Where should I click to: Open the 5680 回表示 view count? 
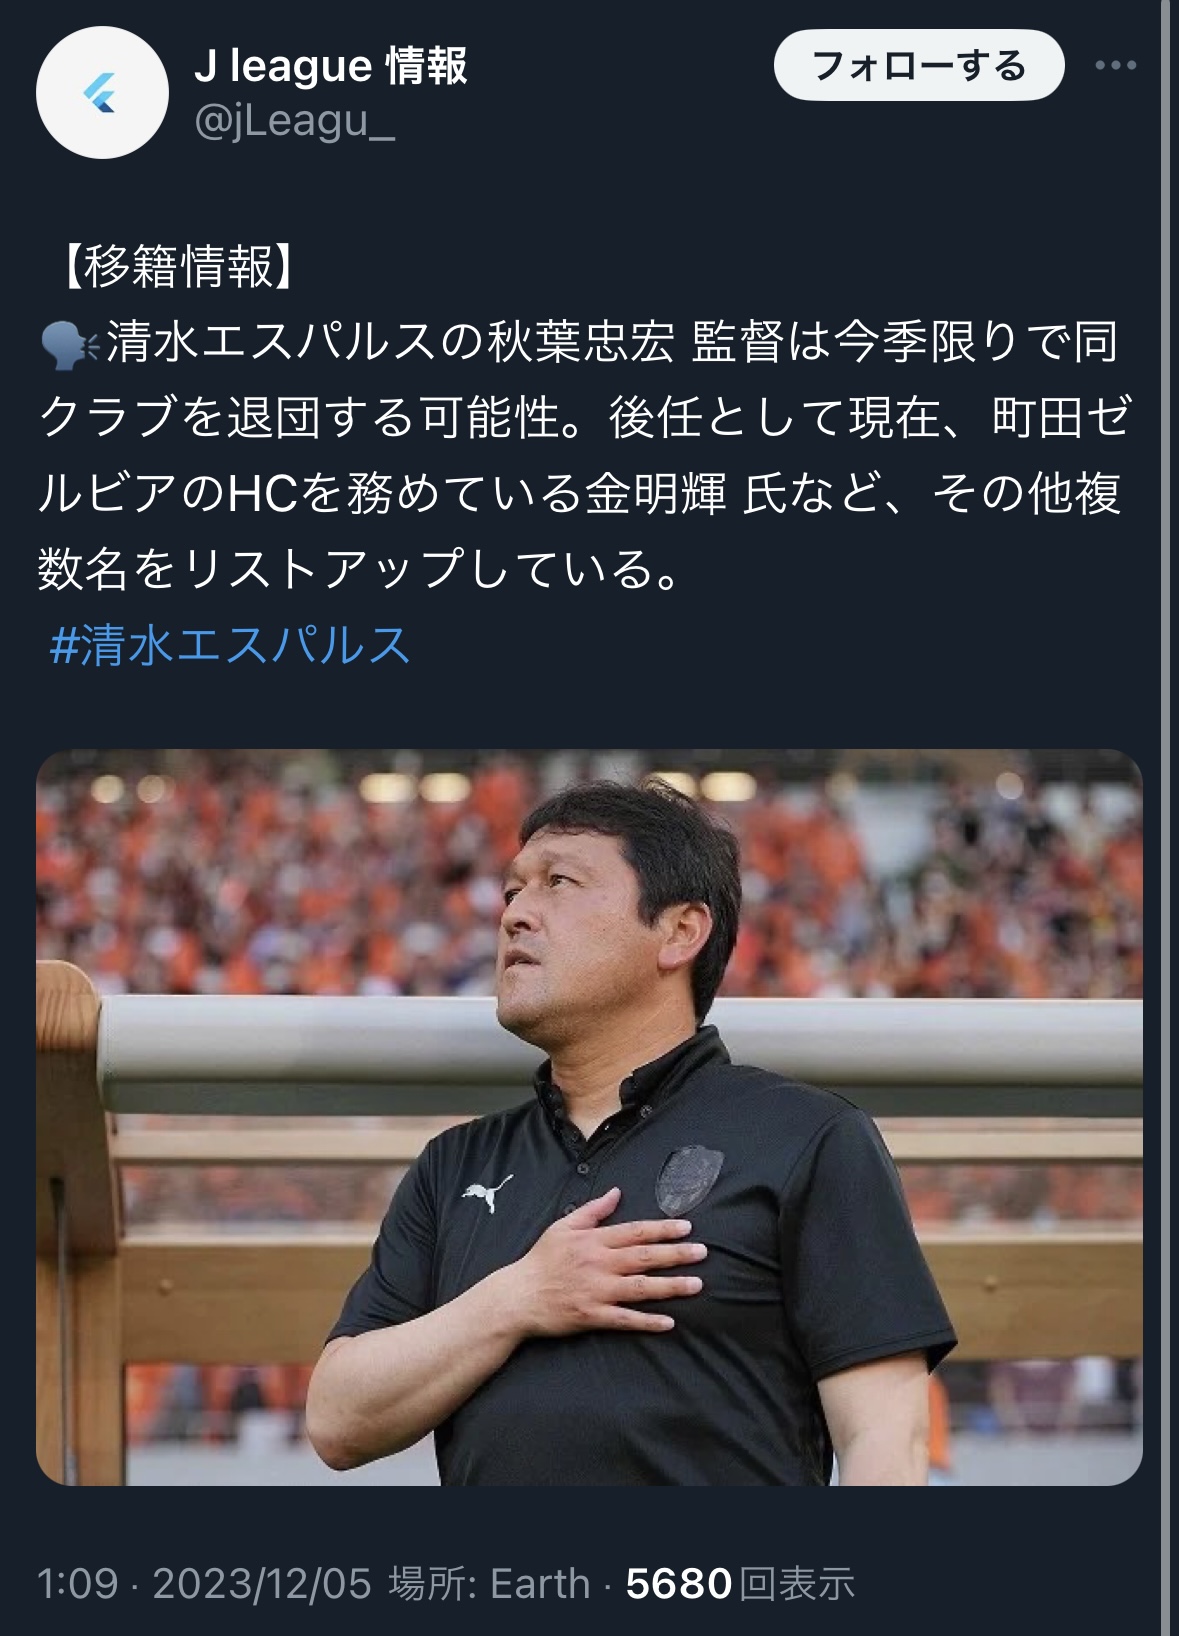[x=740, y=1584]
